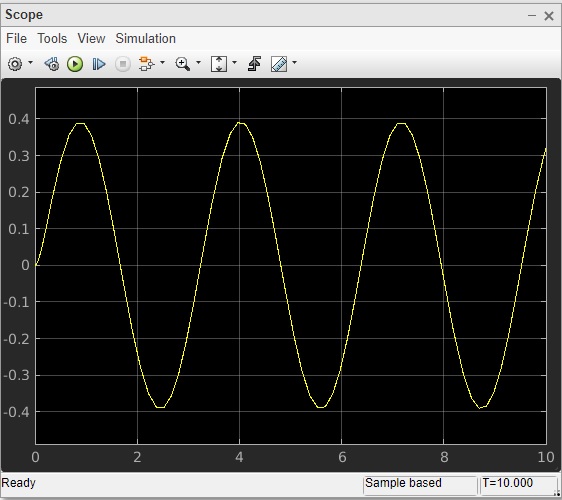
Task: Open the Cursor Measurements ruler icon
Action: [x=279, y=64]
